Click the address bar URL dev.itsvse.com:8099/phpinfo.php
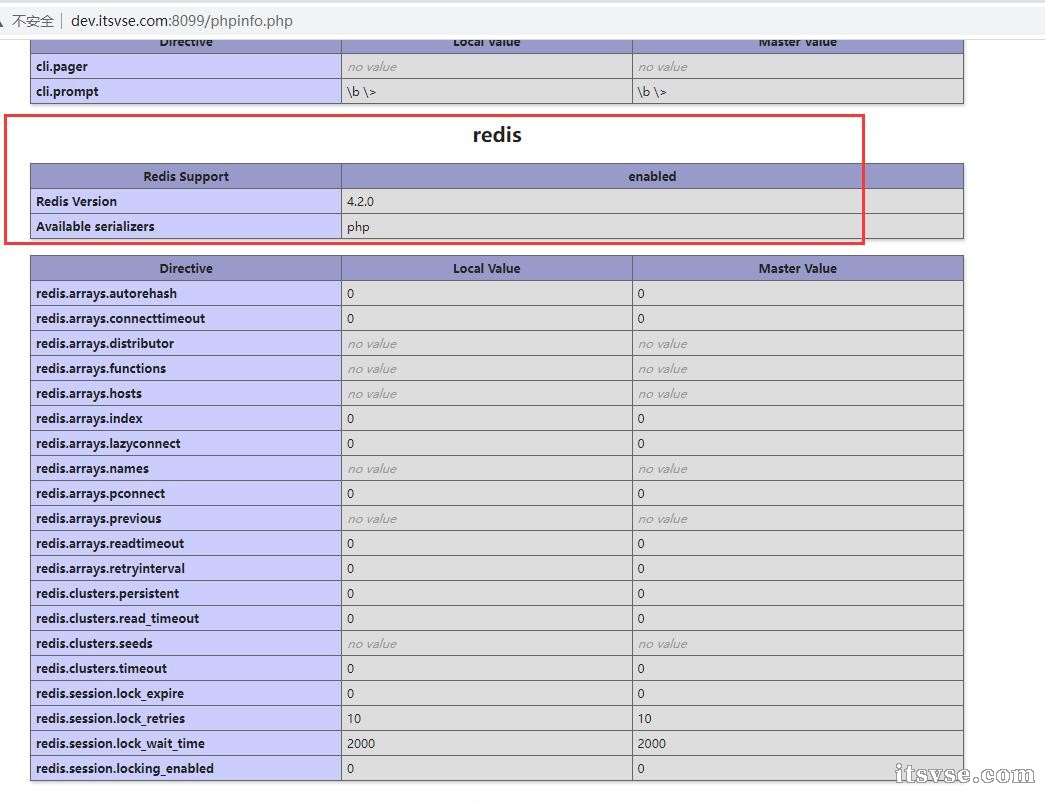1045x803 pixels. pos(181,21)
